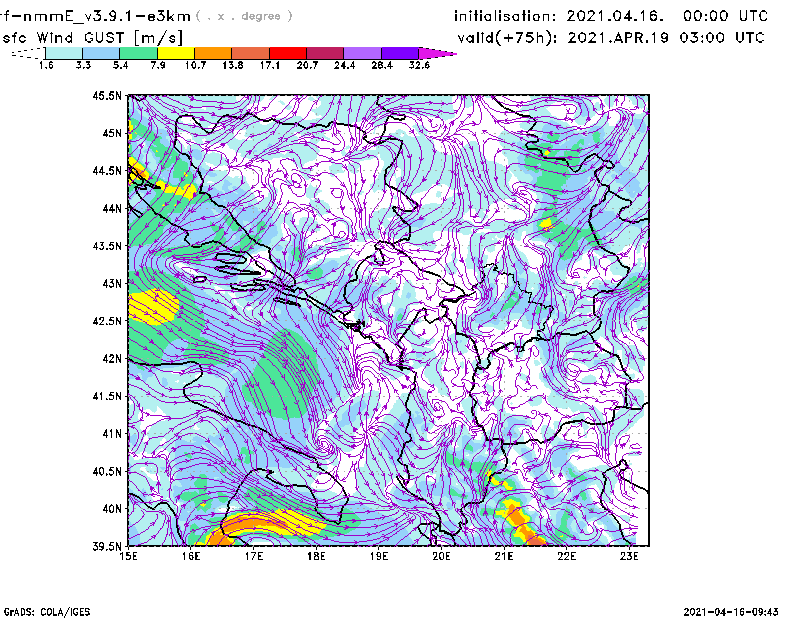Click the colorbar value 1.6
The image size is (800, 618).
pos(46,65)
